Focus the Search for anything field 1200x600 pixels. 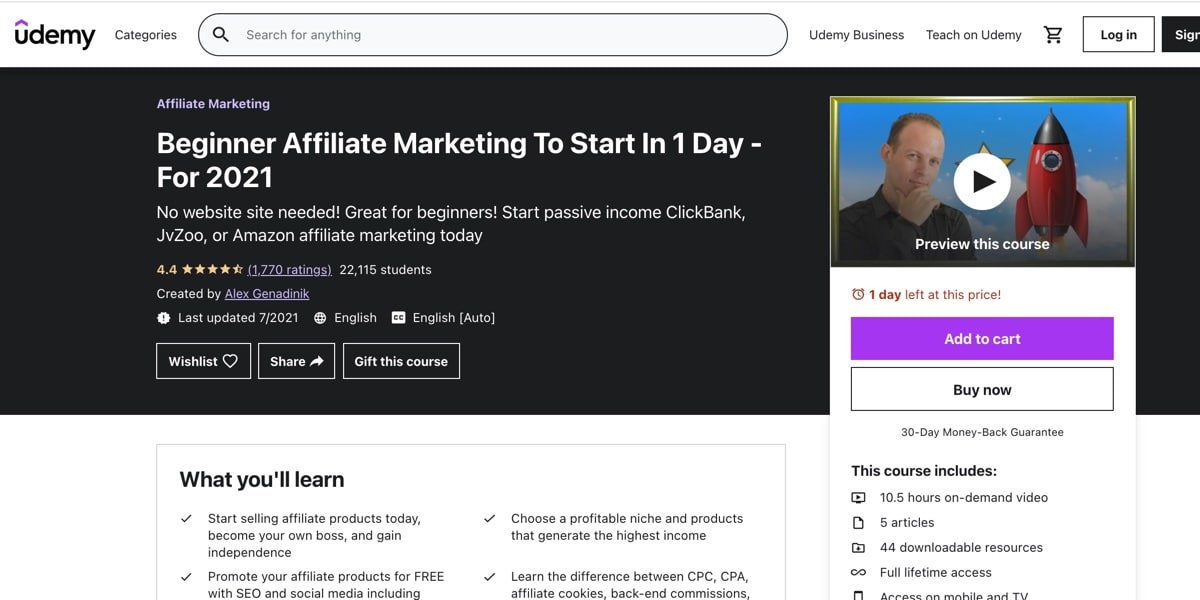point(493,35)
